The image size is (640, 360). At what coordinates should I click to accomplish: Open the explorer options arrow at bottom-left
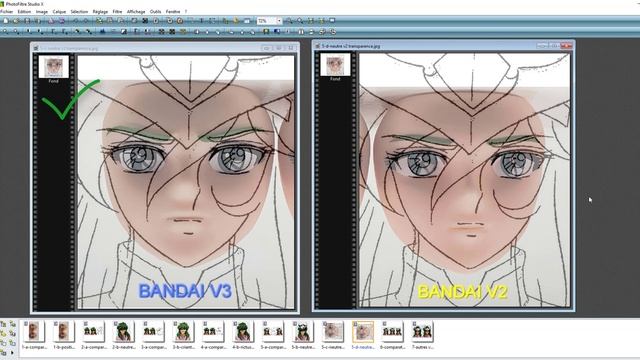tap(12, 352)
